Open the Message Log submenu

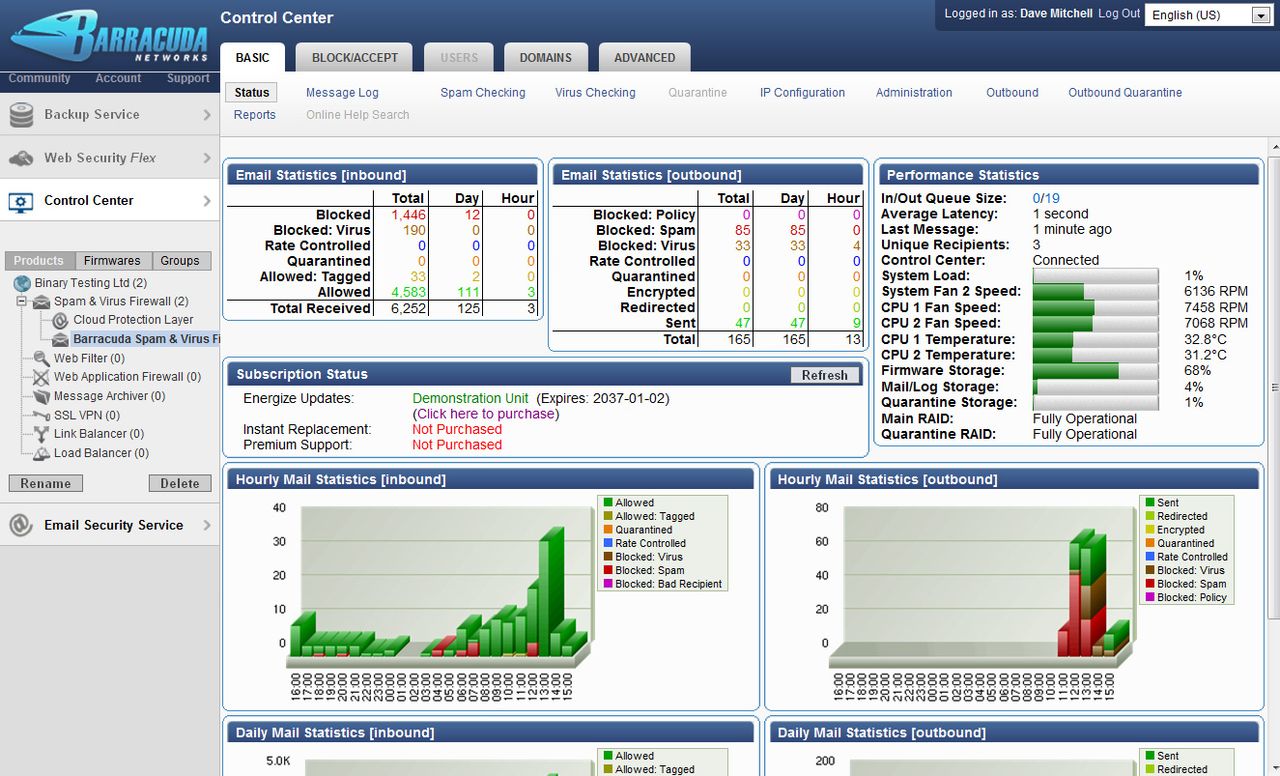click(x=342, y=93)
